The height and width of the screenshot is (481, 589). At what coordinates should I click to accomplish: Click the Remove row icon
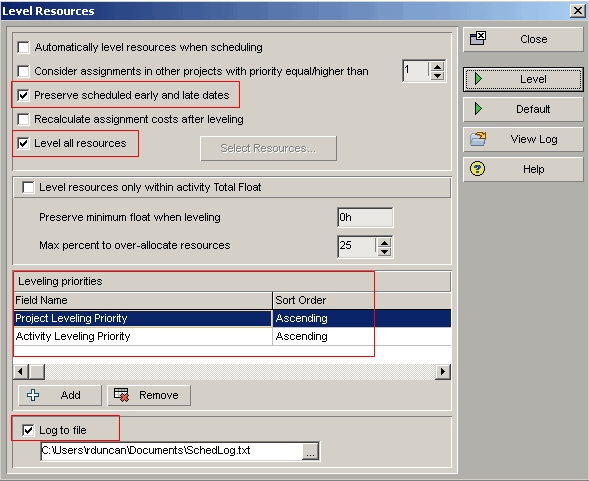point(121,395)
